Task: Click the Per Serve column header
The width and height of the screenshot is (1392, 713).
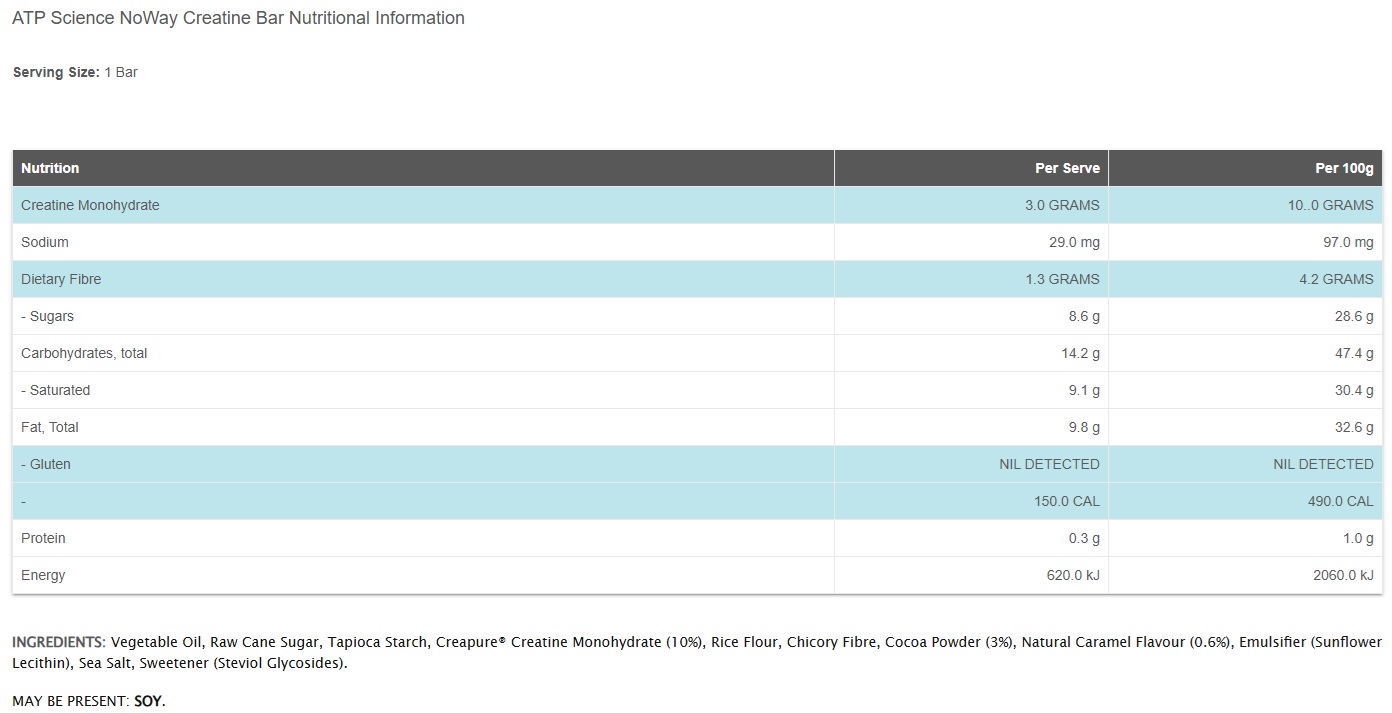Action: coord(1067,168)
